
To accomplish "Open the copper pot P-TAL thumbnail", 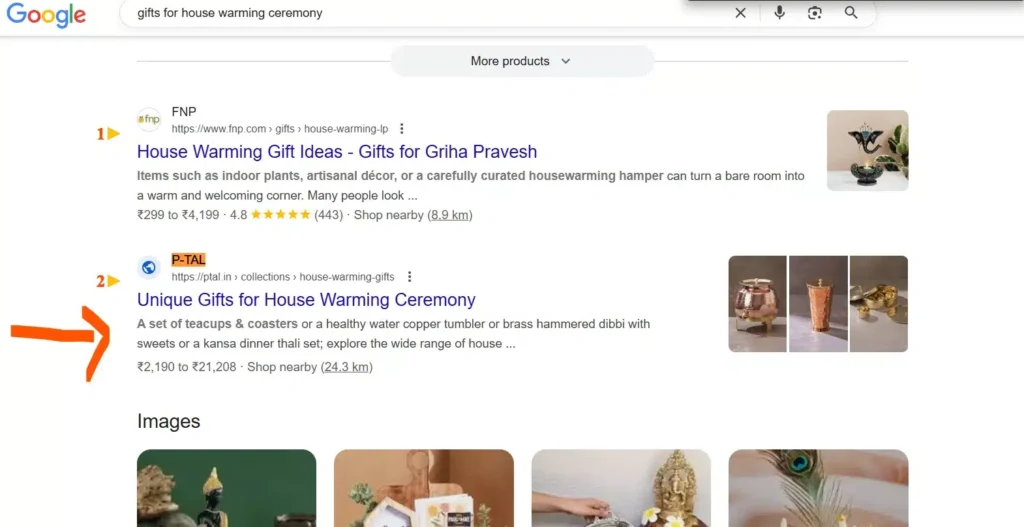I will click(758, 304).
